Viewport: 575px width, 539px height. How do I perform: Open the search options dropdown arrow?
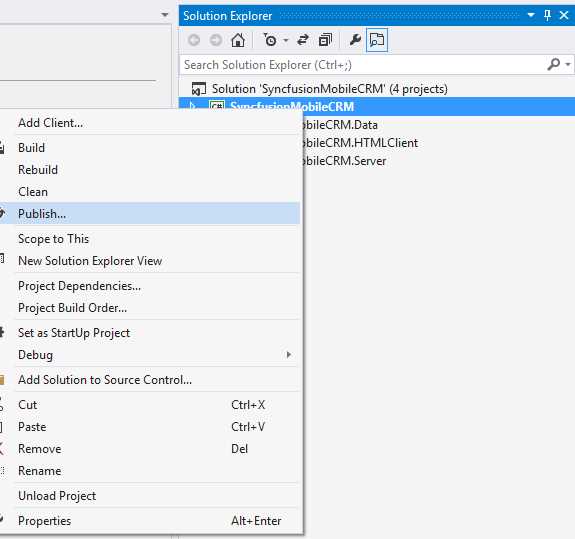point(568,65)
